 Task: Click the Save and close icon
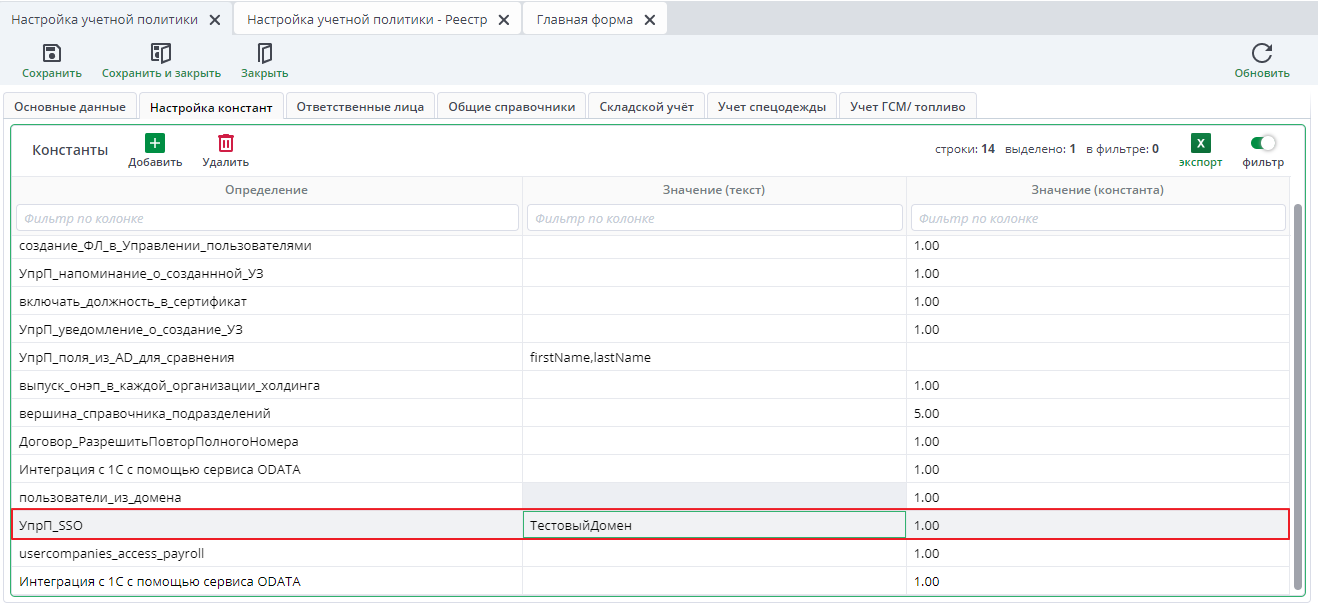point(161,53)
